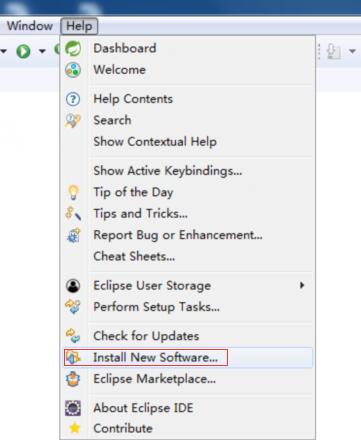The width and height of the screenshot is (361, 440).
Task: Click the Eclipse Marketplace icon
Action: (x=73, y=379)
